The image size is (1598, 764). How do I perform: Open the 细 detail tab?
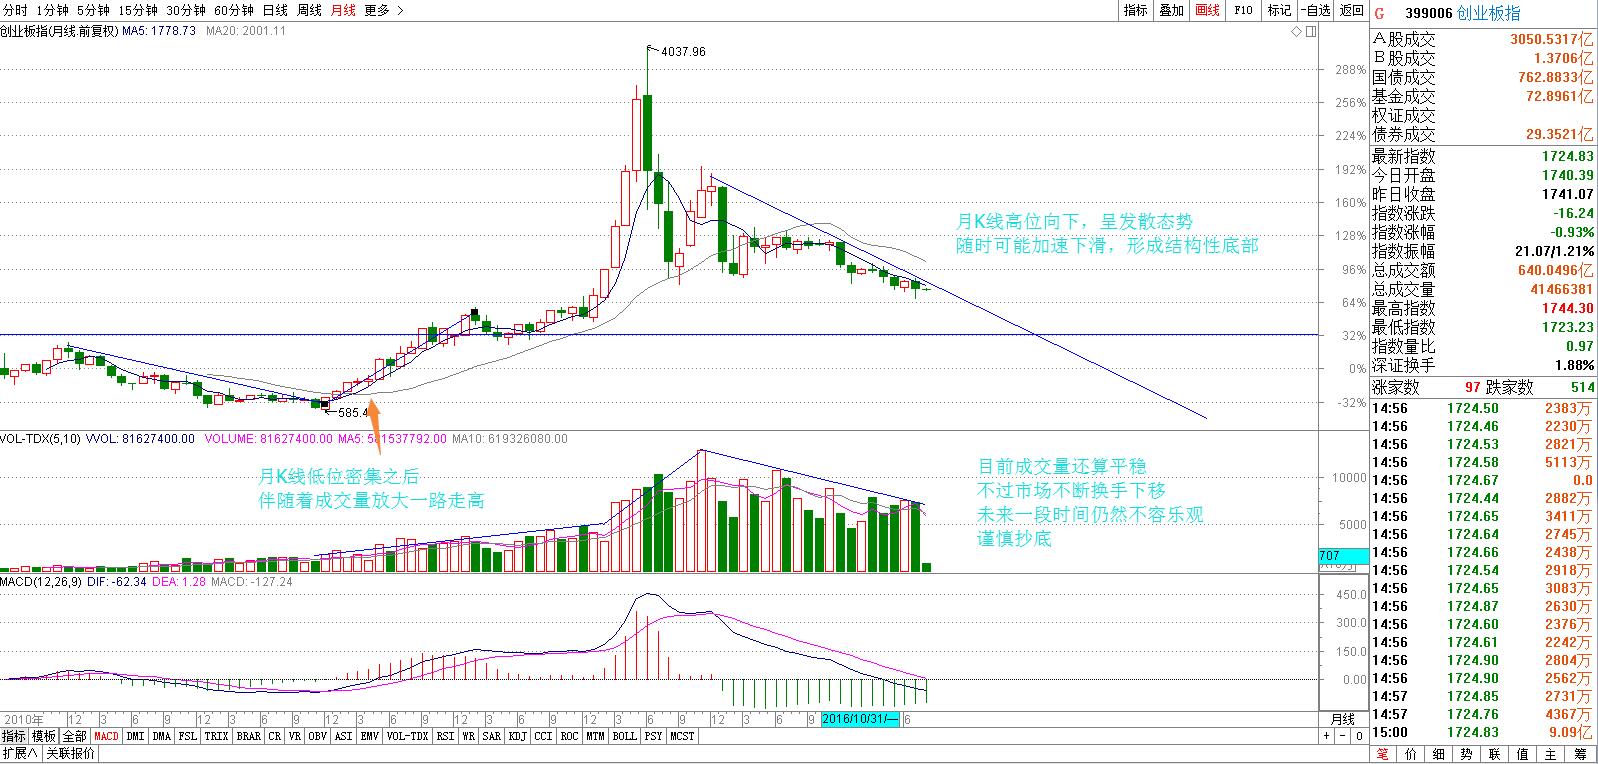[1439, 754]
